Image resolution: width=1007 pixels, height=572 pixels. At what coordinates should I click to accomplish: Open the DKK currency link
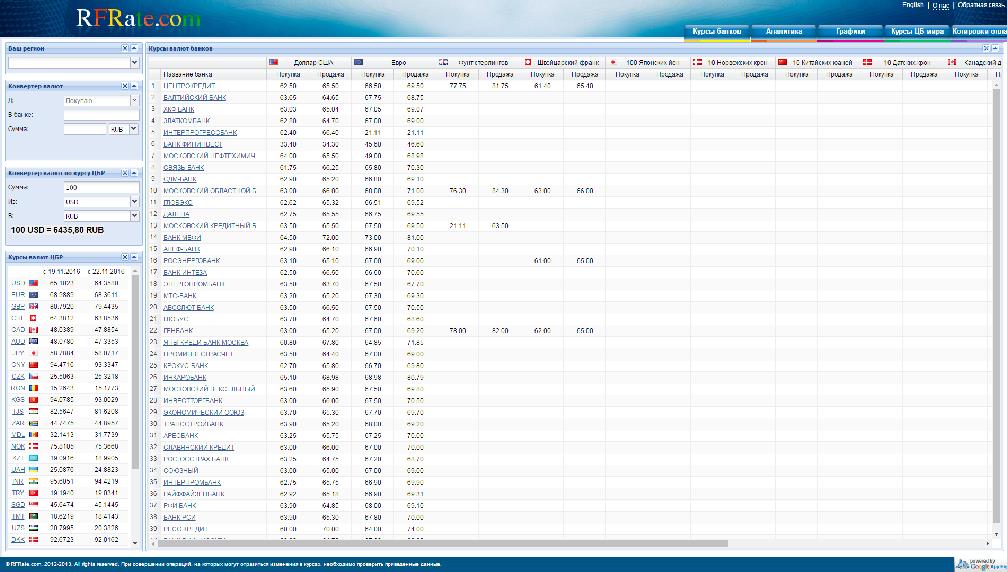(x=18, y=539)
